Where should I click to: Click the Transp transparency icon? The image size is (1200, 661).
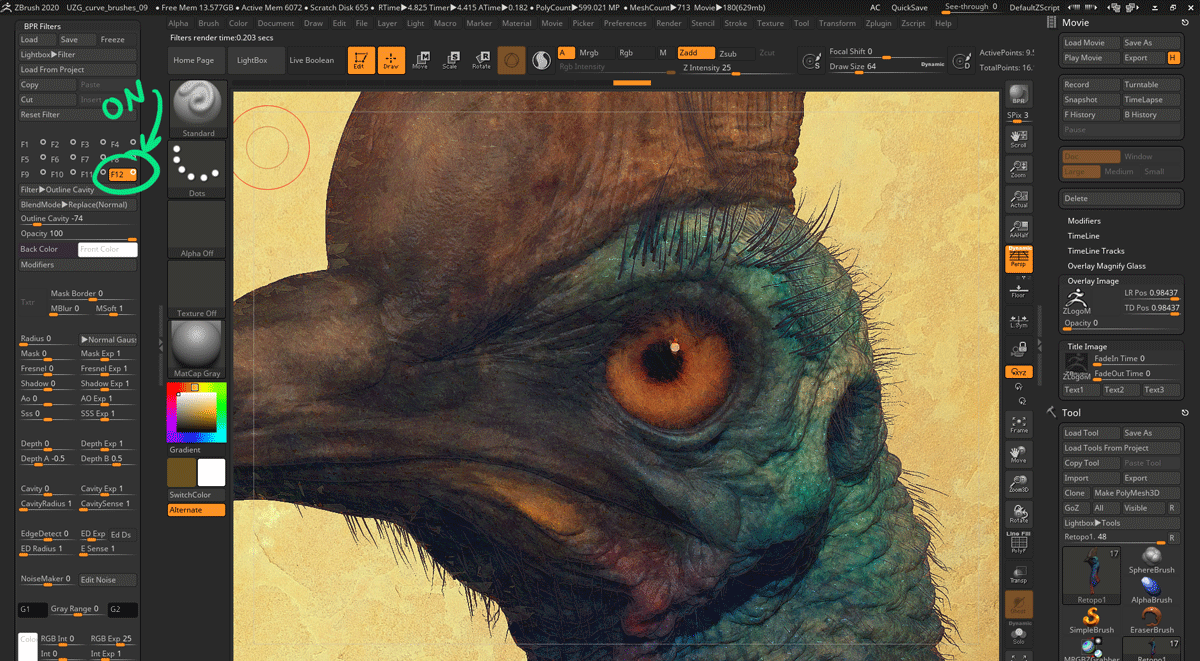click(1018, 574)
